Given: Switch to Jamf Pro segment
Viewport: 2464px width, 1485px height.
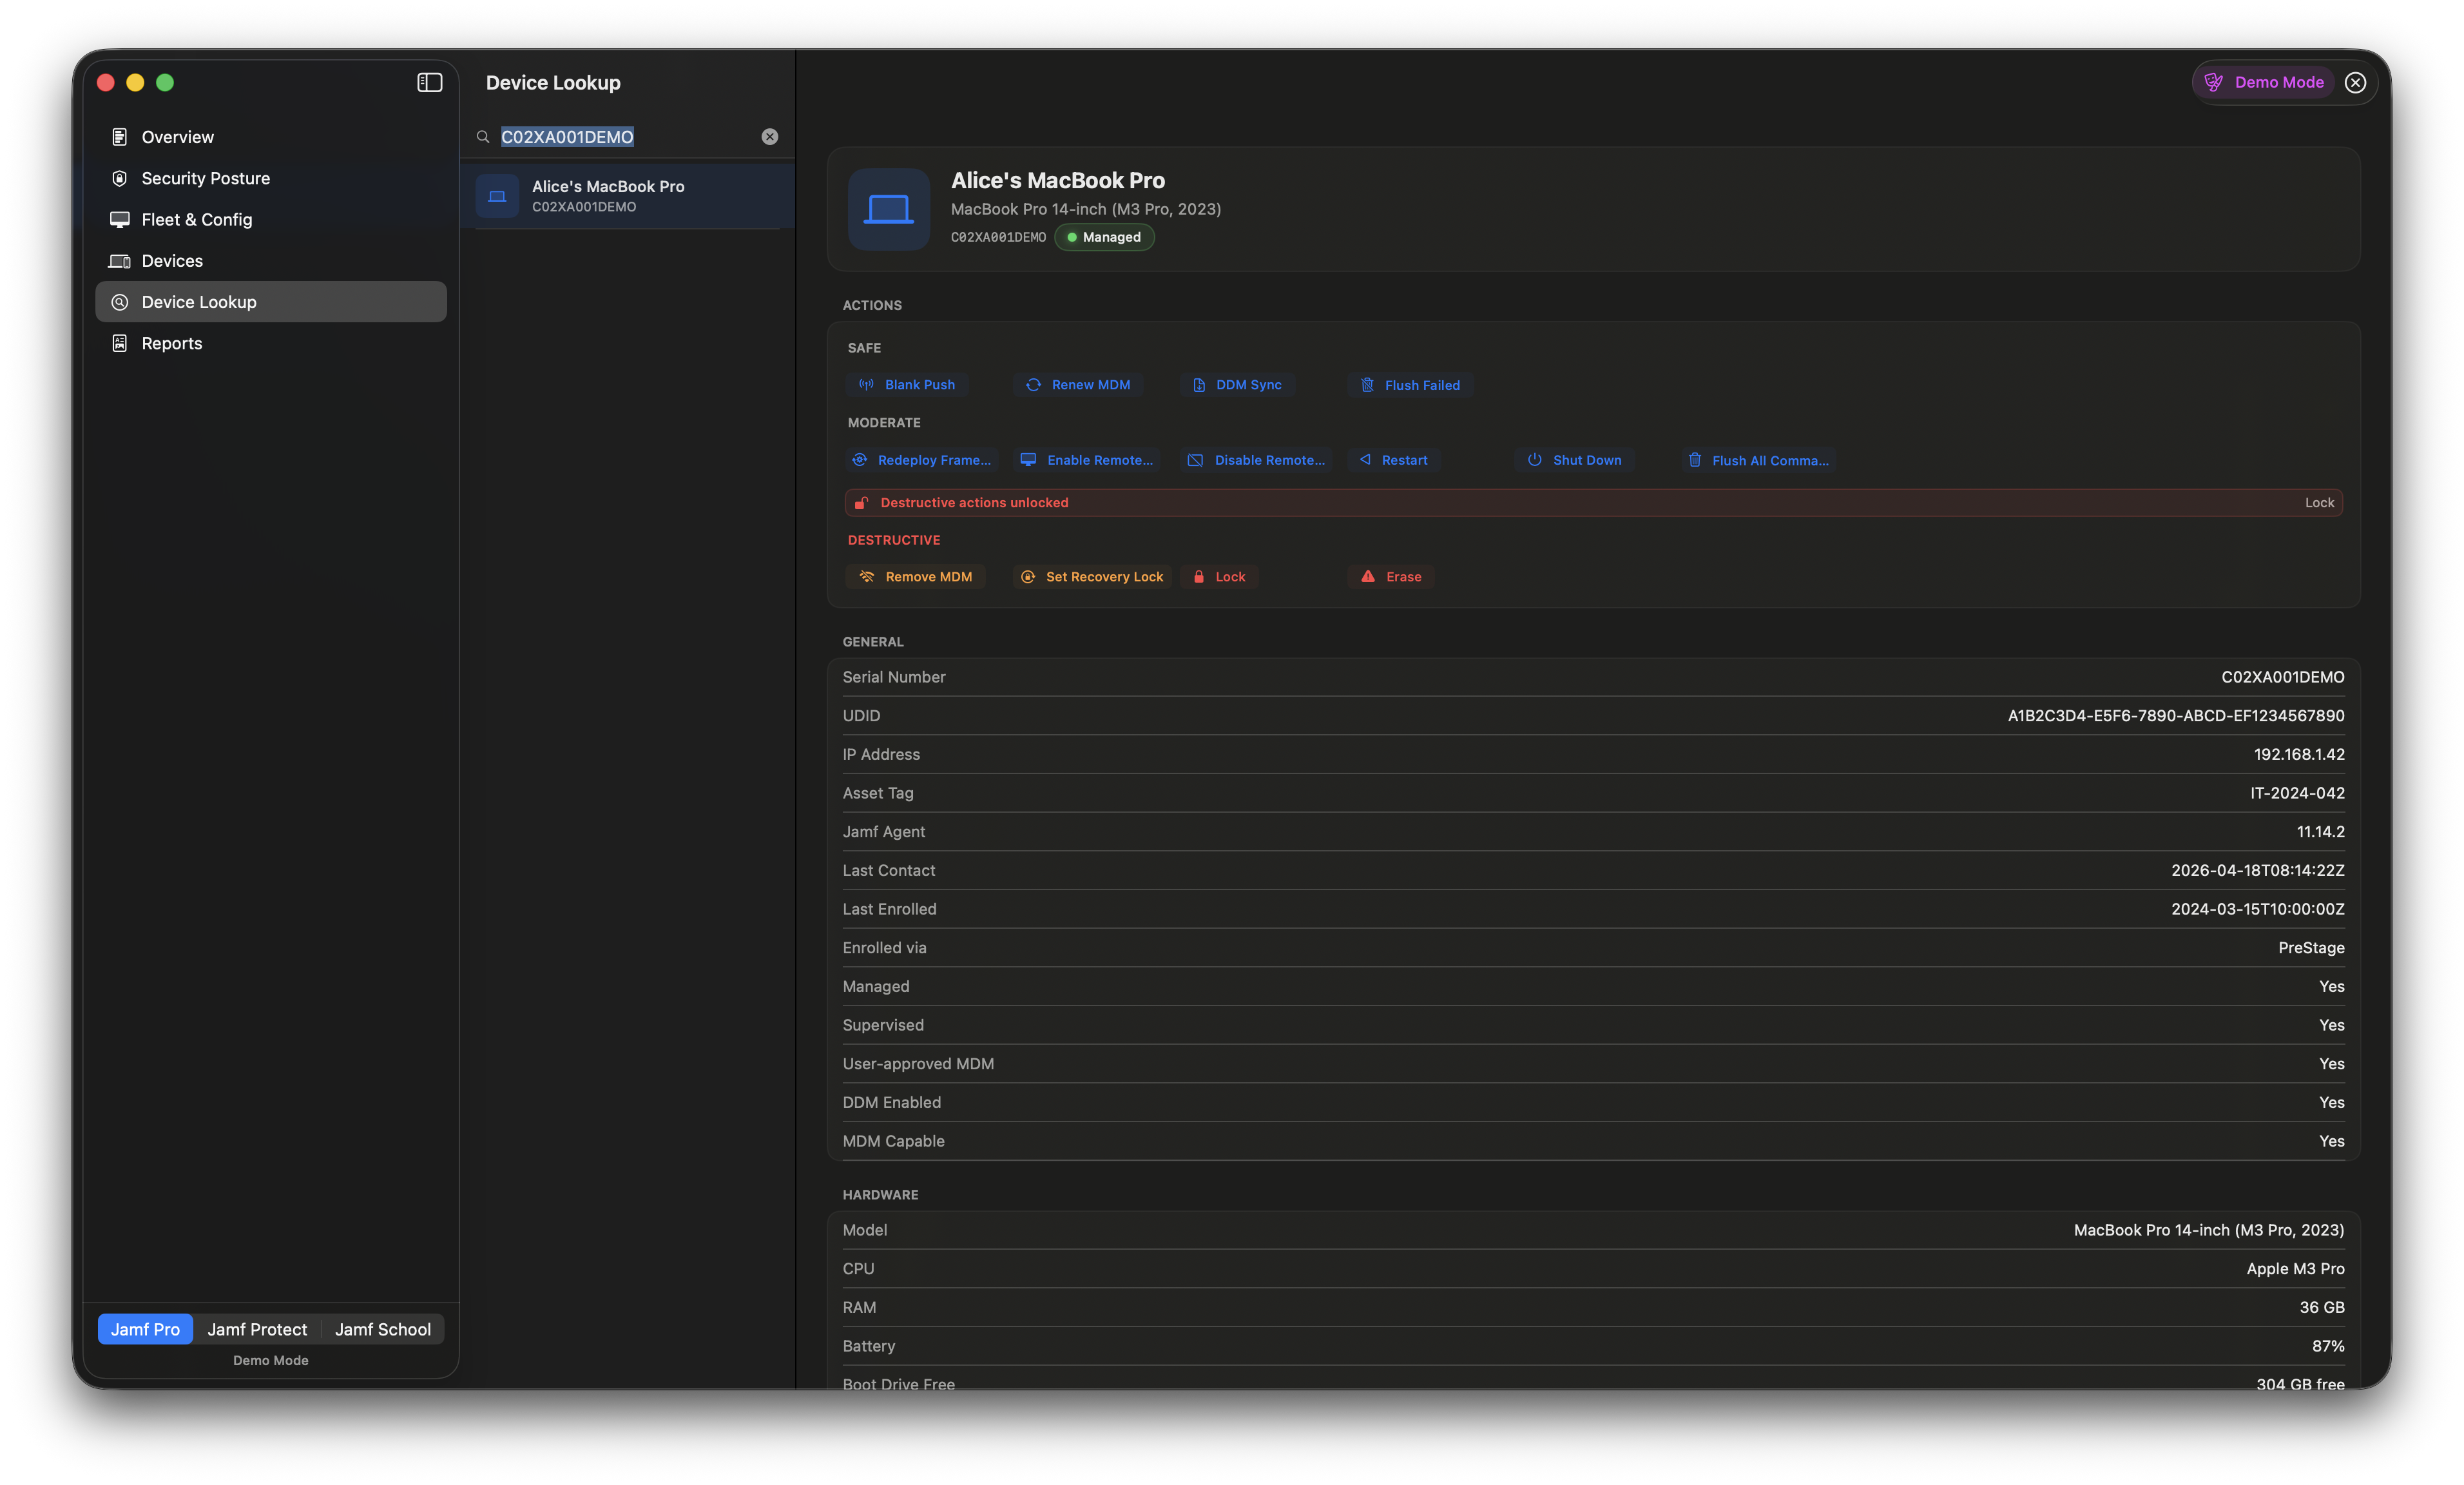Looking at the screenshot, I should (145, 1329).
